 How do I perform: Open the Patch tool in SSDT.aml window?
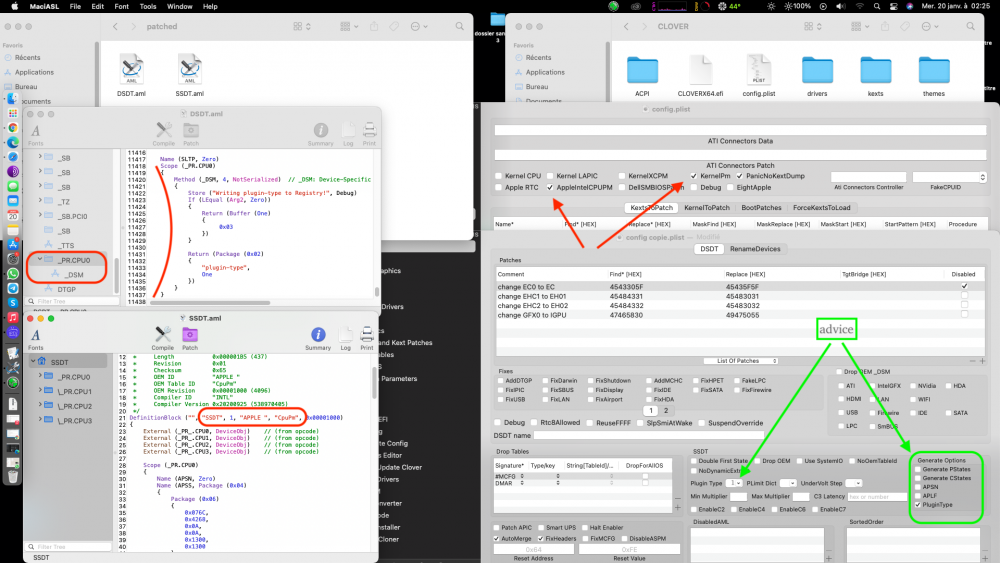tap(190, 338)
